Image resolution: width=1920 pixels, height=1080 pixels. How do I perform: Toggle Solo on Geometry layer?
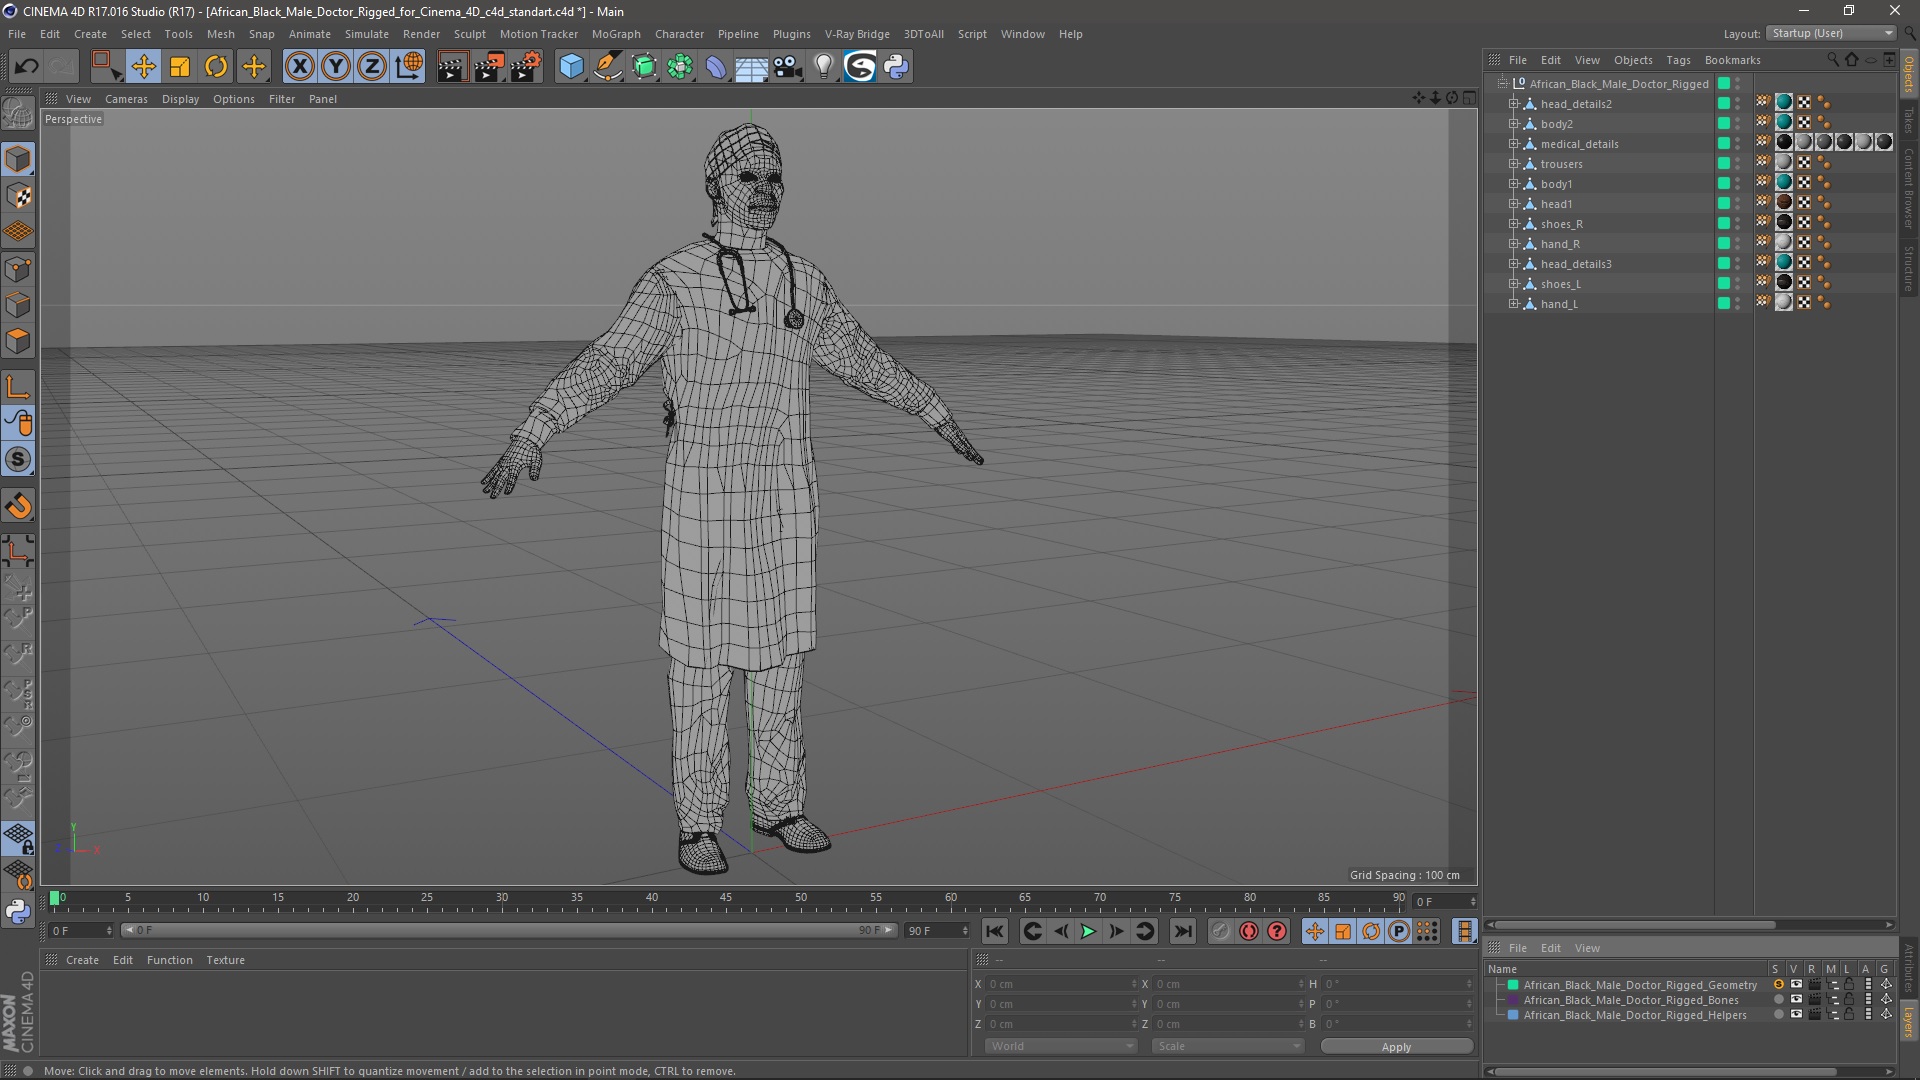click(x=1778, y=985)
